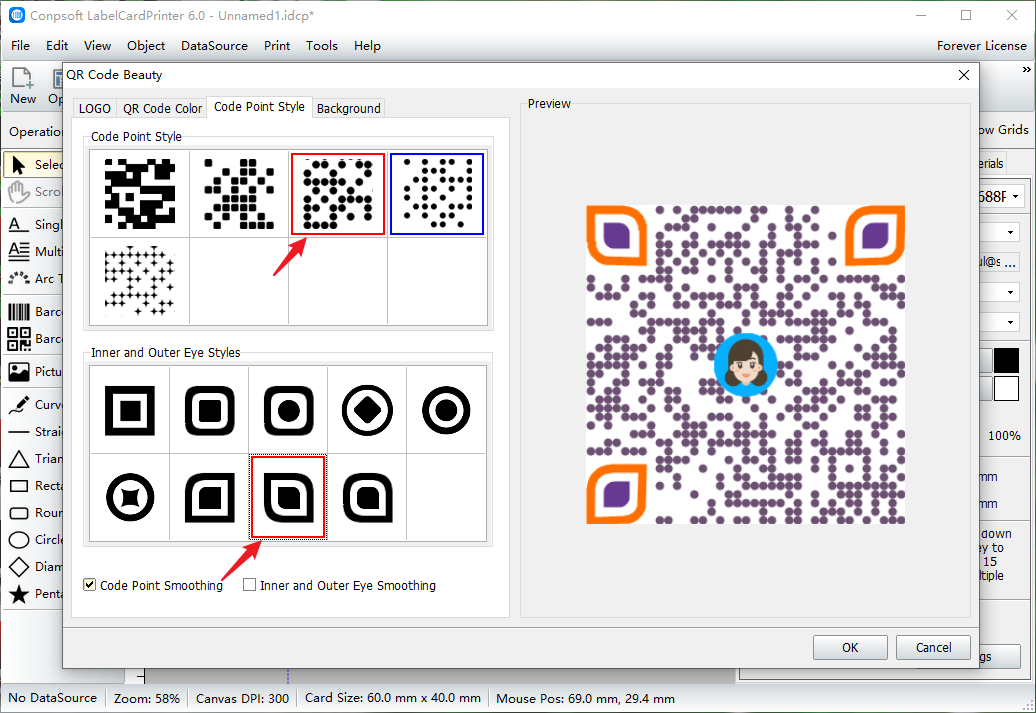Choose the leaf-shaped eye style
The width and height of the screenshot is (1036, 713).
(288, 497)
